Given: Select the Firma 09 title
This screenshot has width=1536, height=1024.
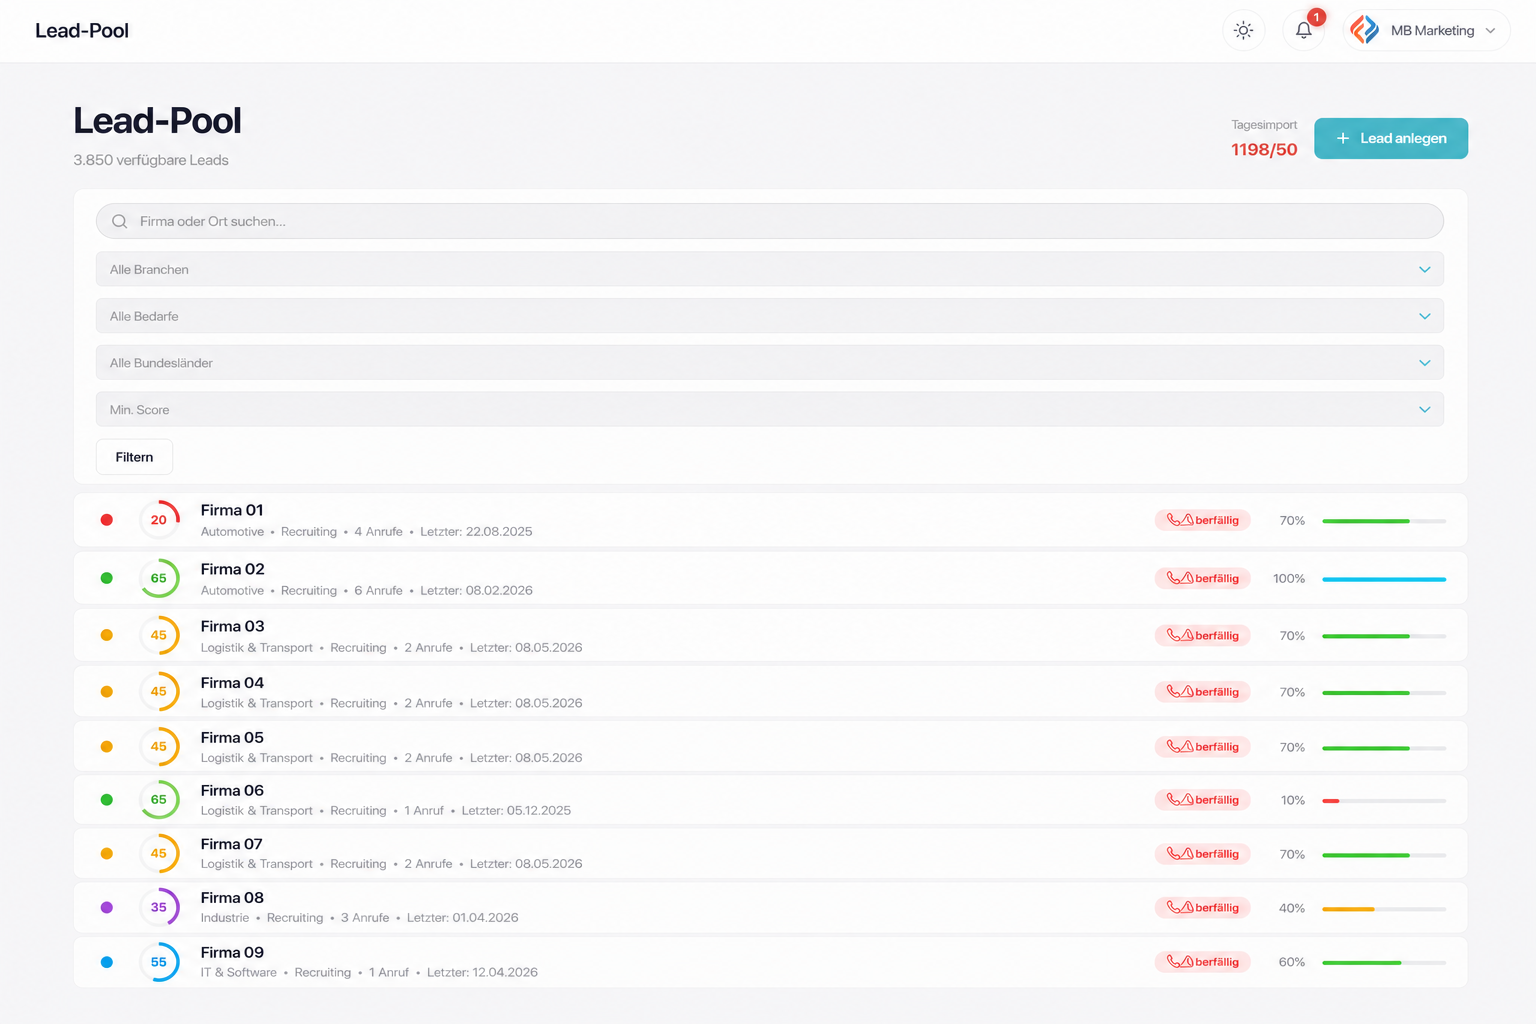Looking at the screenshot, I should tap(232, 953).
